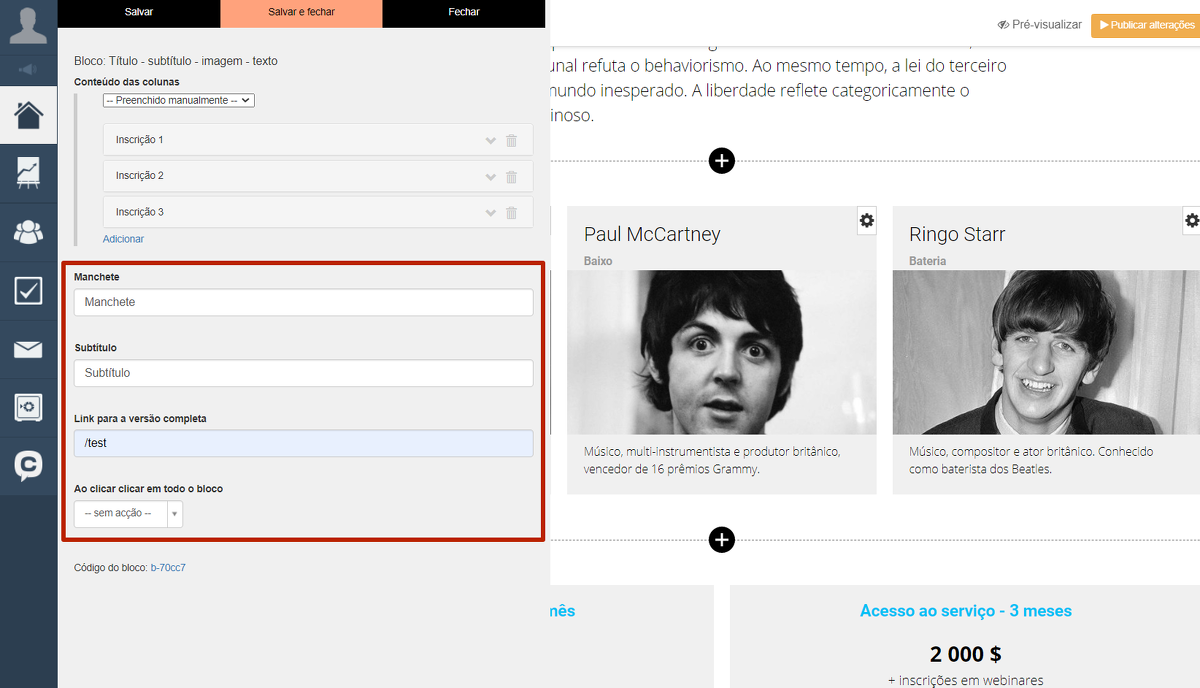Open the 'Preenchido manualmente' dropdown
The width and height of the screenshot is (1200, 688).
[179, 100]
